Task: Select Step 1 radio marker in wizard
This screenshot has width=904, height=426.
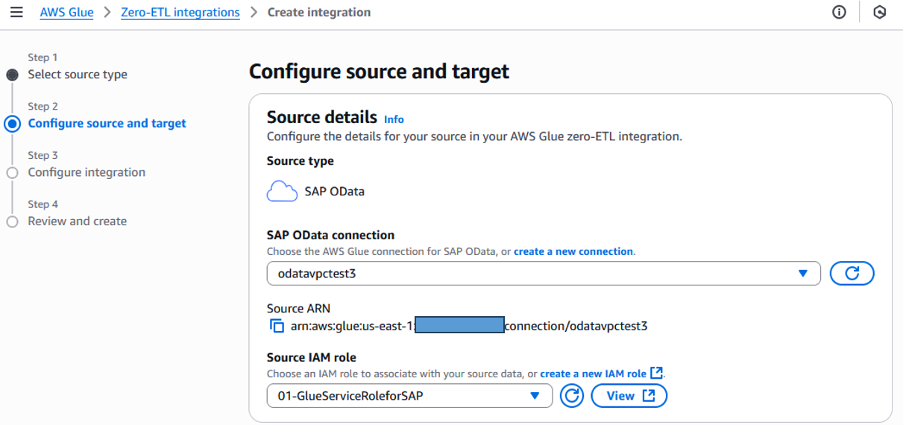Action: click(12, 75)
